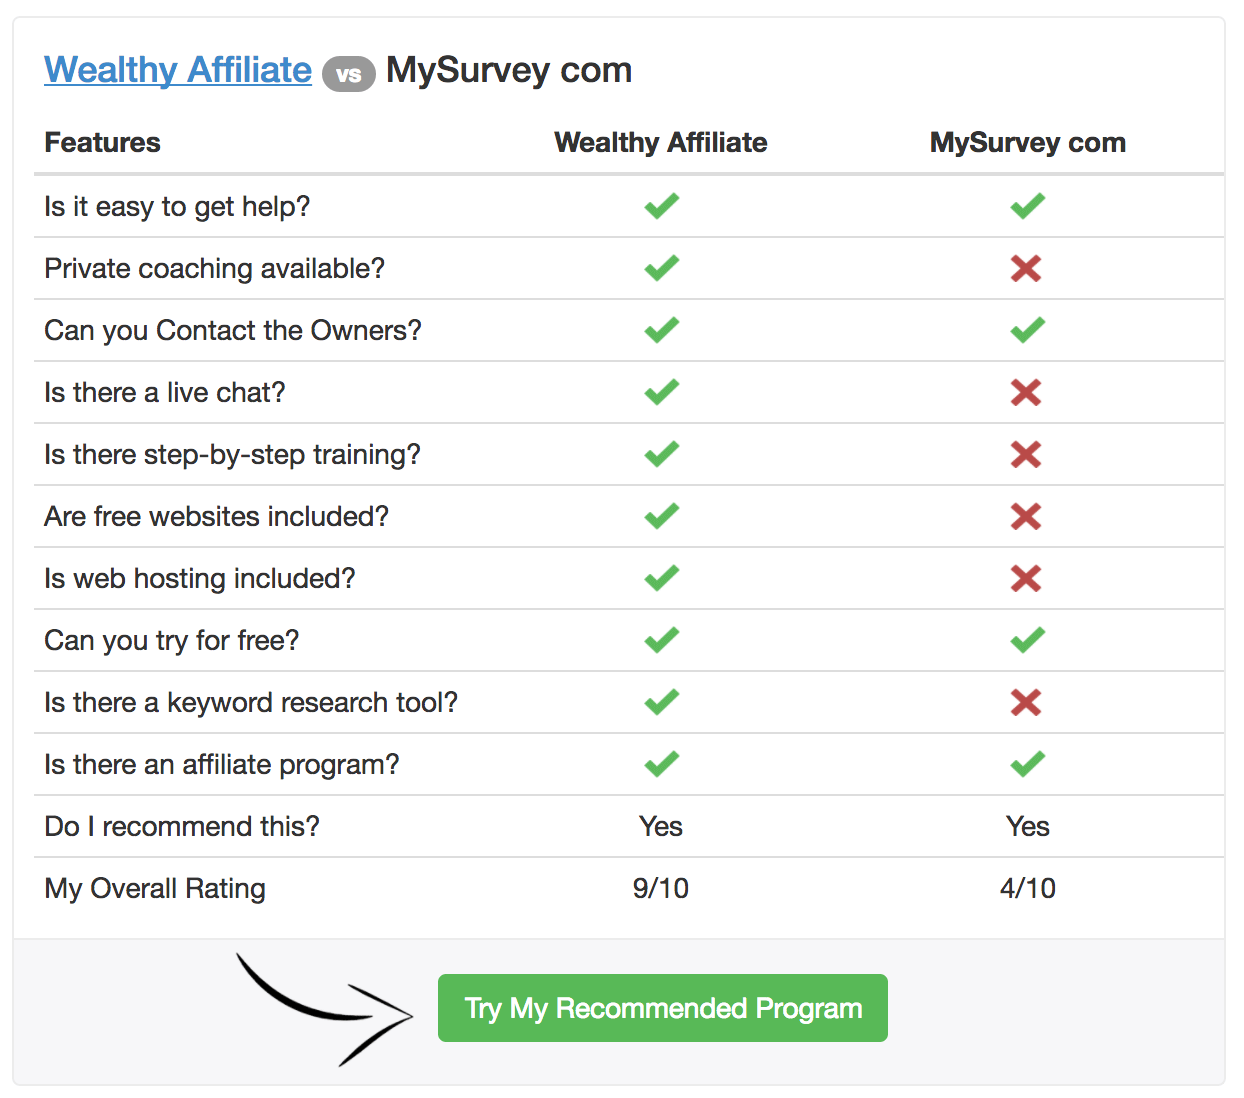Viewport: 1244px width, 1098px height.
Task: Click MySurvey red X for free websites
Action: pos(1026,516)
